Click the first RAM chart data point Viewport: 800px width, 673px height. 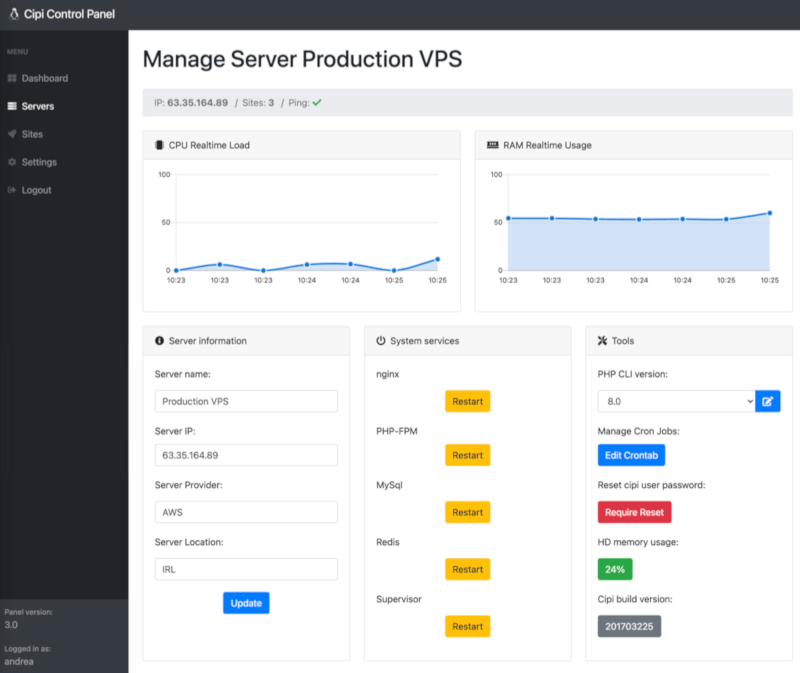click(x=508, y=218)
